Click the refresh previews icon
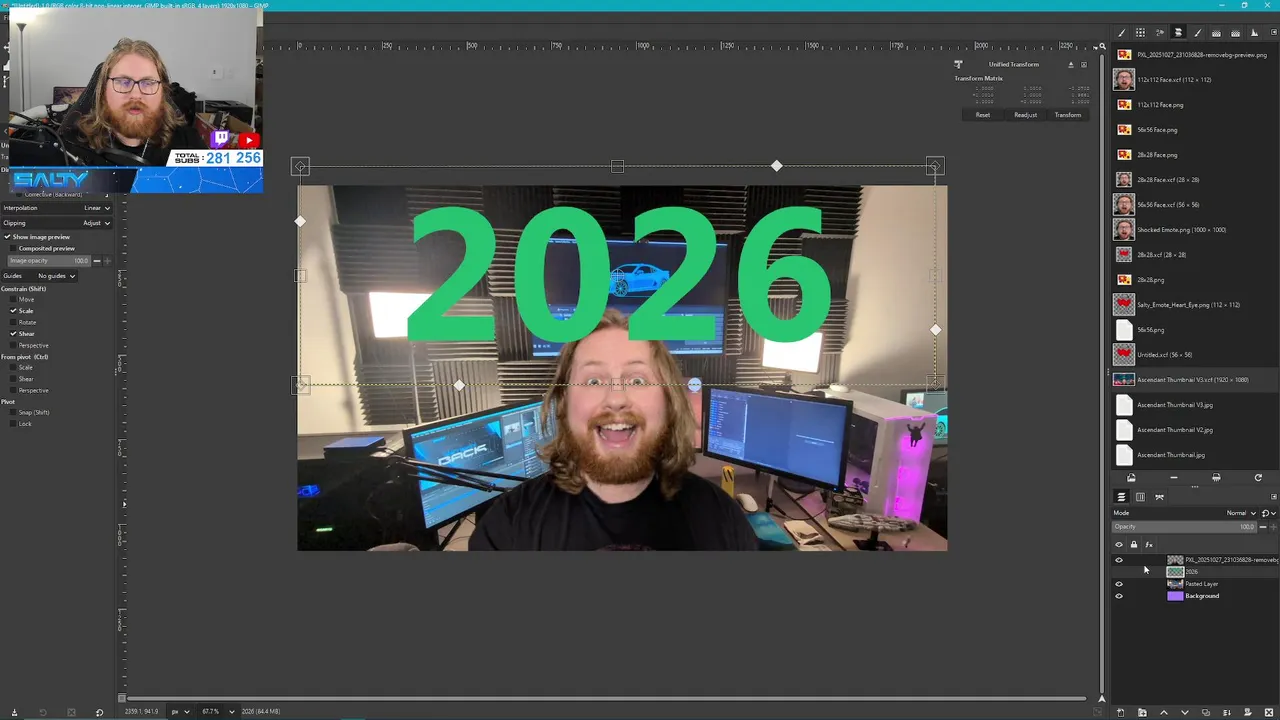 pyautogui.click(x=1258, y=478)
